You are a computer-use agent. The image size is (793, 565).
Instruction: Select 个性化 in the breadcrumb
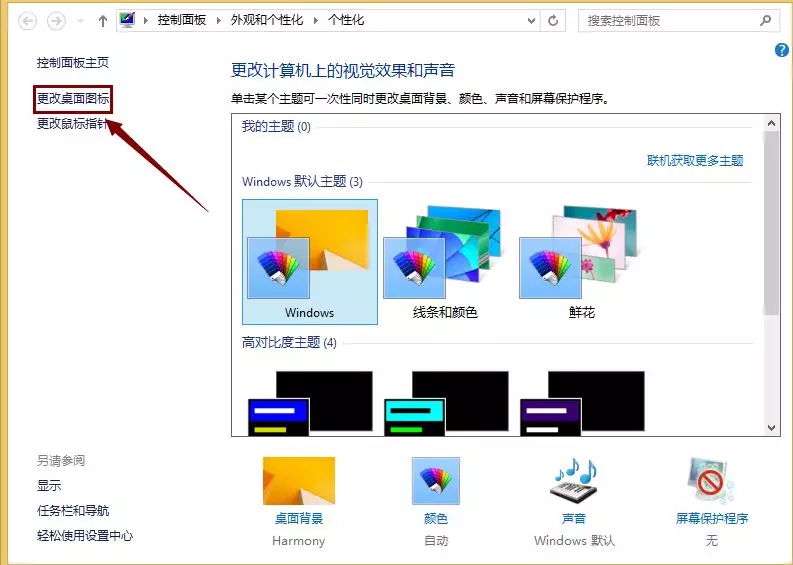346,20
